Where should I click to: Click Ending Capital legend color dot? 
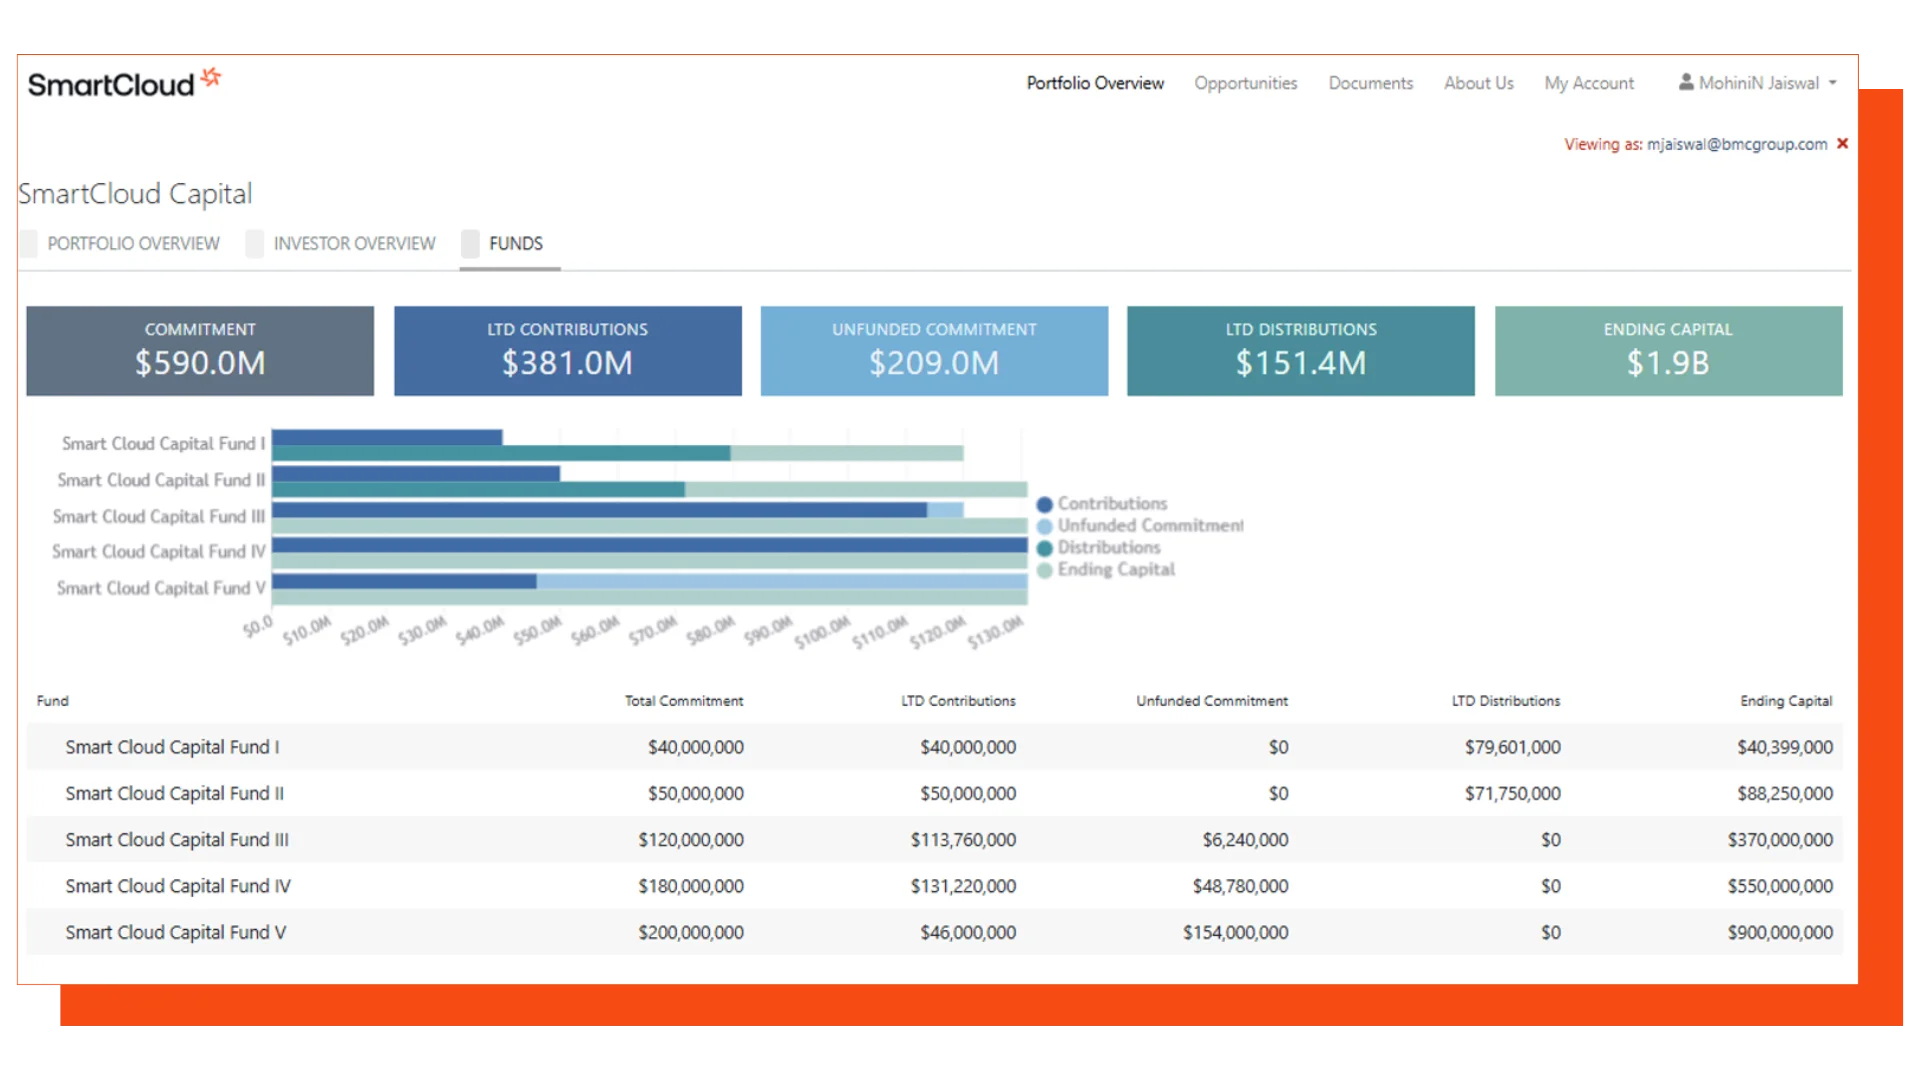pyautogui.click(x=1045, y=570)
